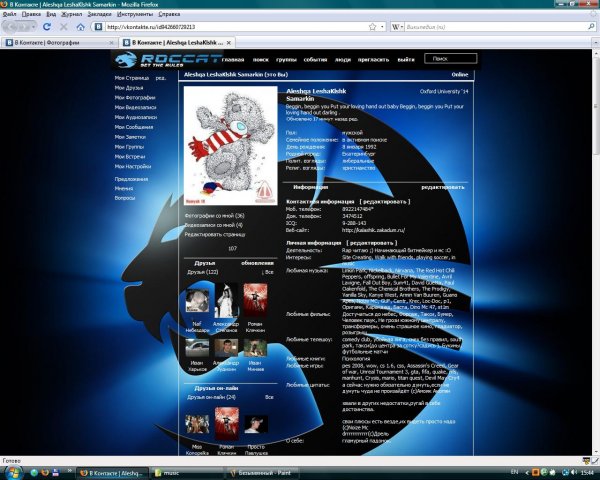Image resolution: width=600 pixels, height=480 pixels.
Task: Open группы in the site header
Action: point(286,59)
